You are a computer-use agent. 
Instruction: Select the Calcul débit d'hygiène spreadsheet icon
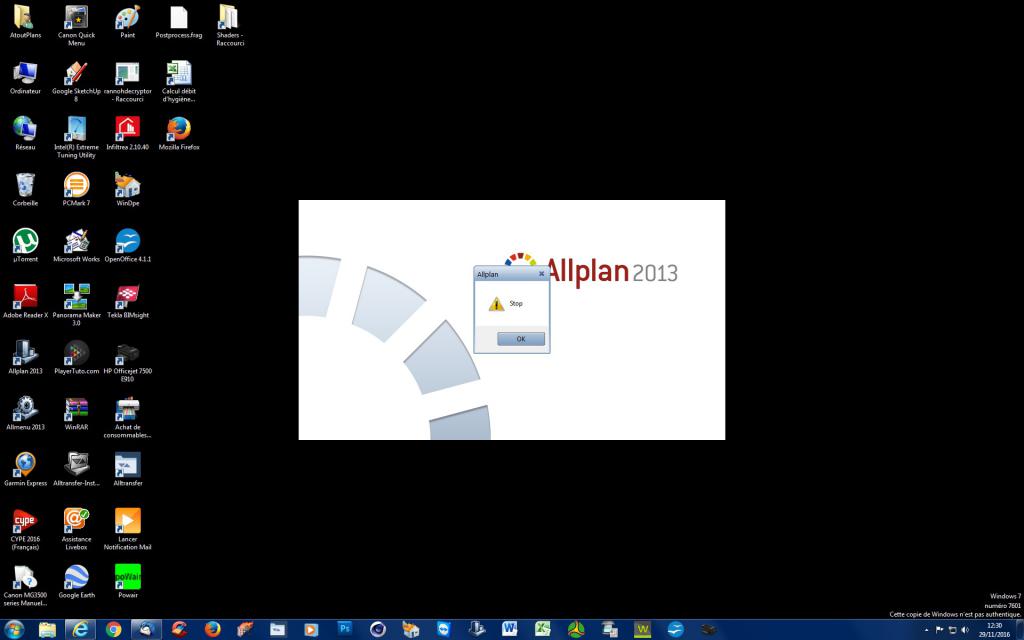(178, 82)
